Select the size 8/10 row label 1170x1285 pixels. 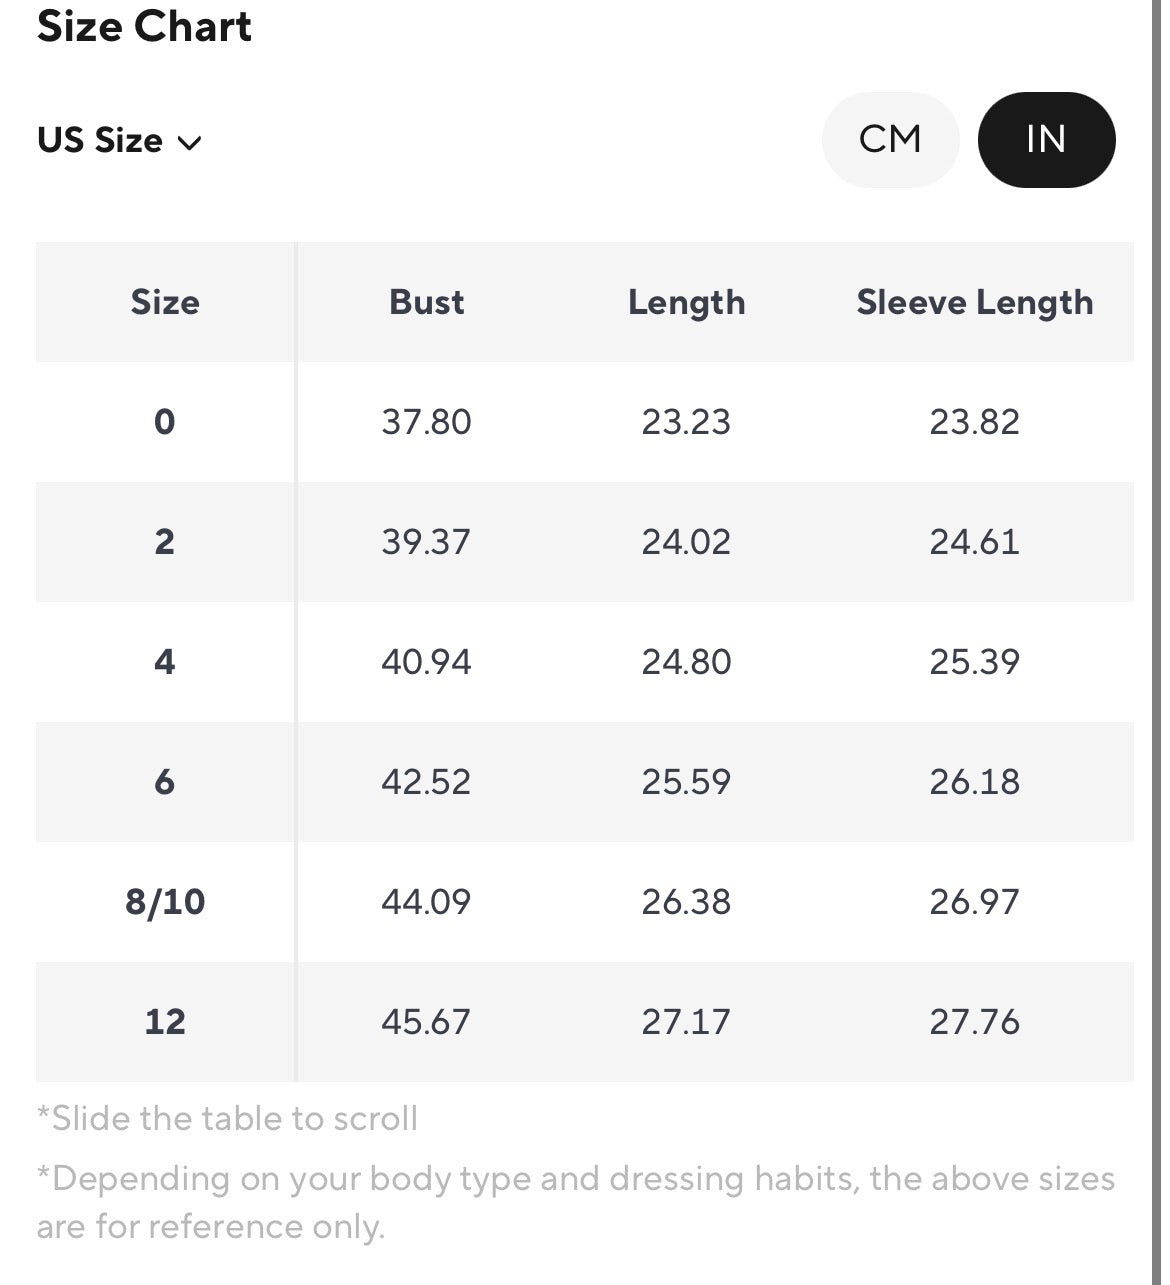(x=165, y=902)
